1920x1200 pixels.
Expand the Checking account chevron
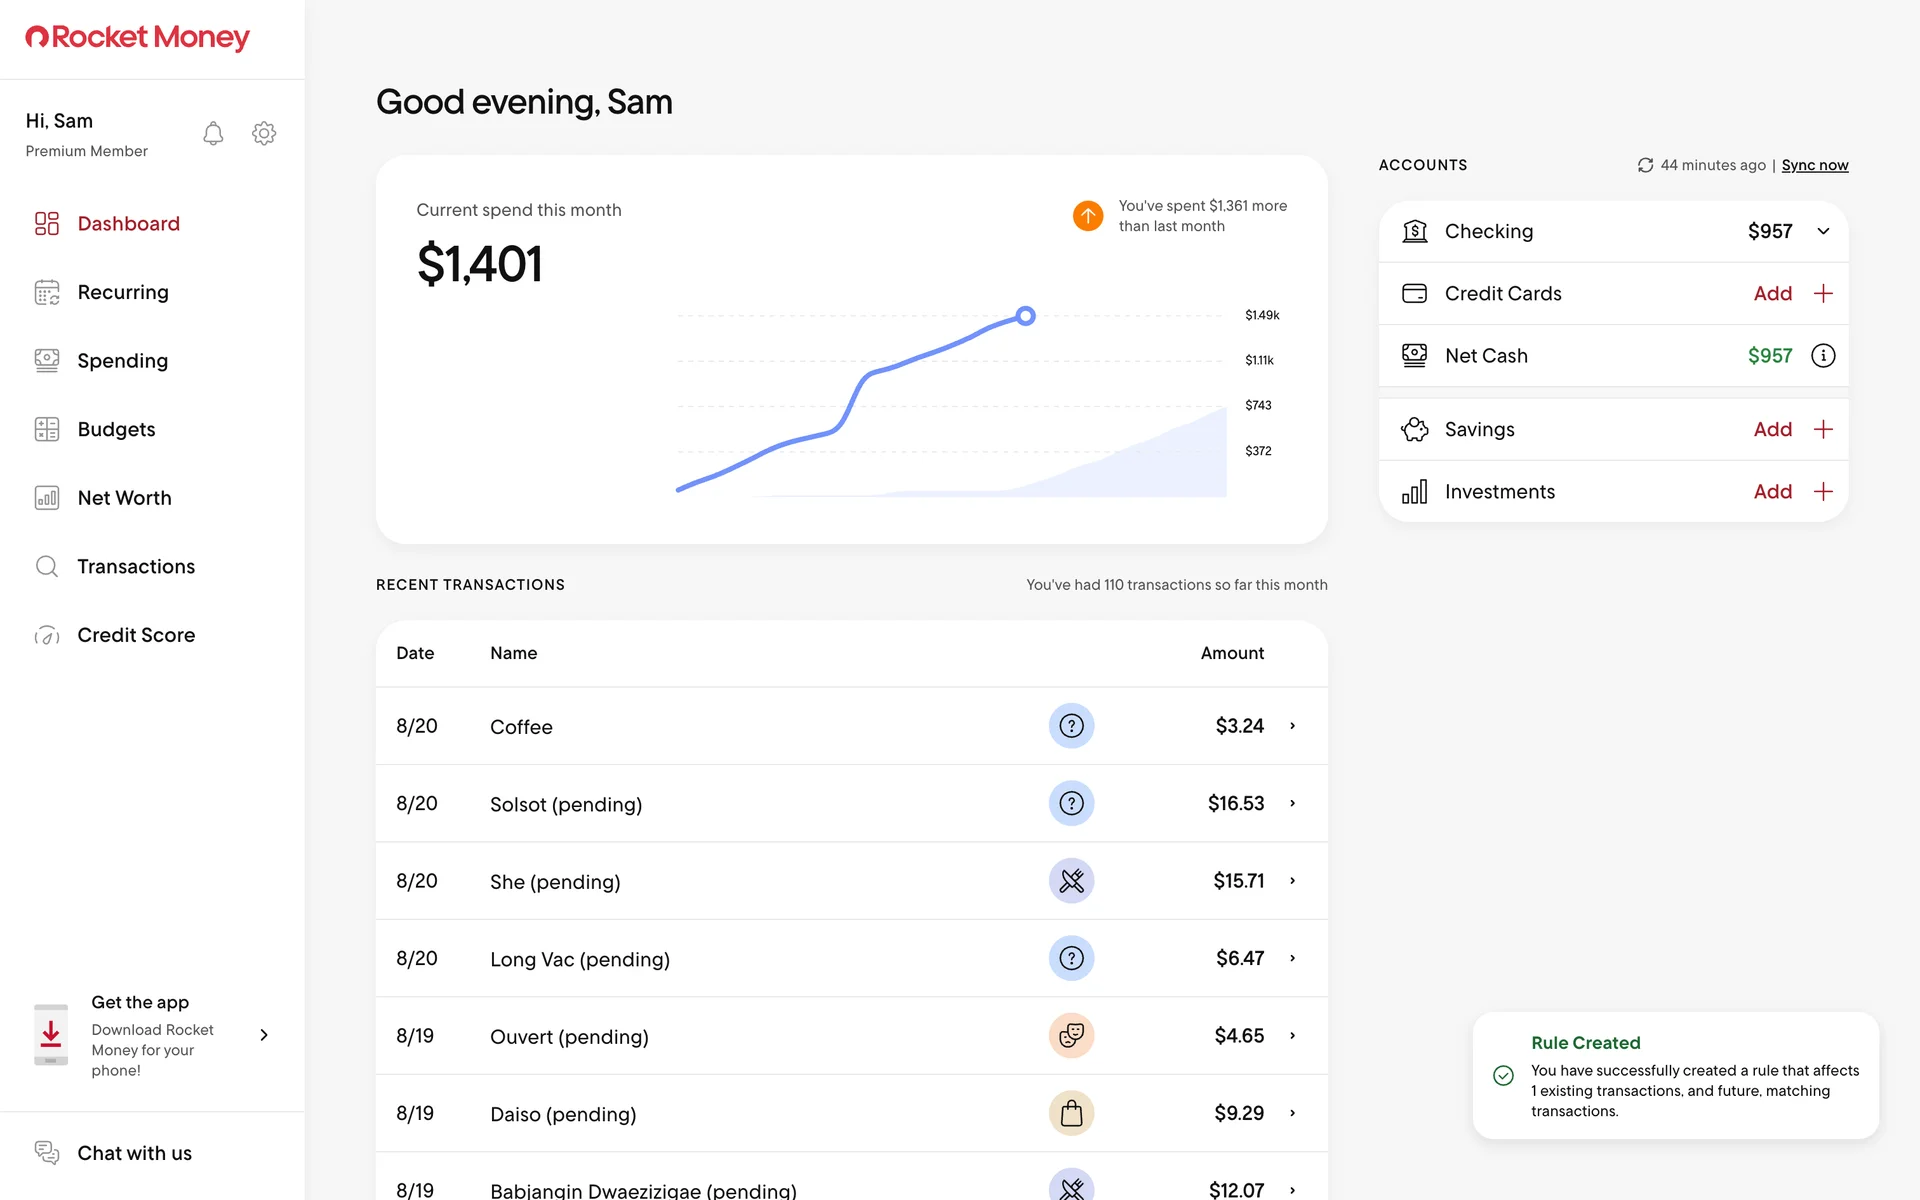tap(1823, 231)
